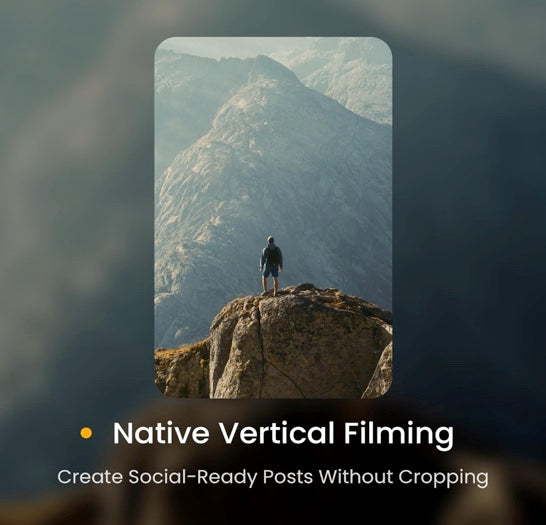Select the hiker standing on the rock

271,266
